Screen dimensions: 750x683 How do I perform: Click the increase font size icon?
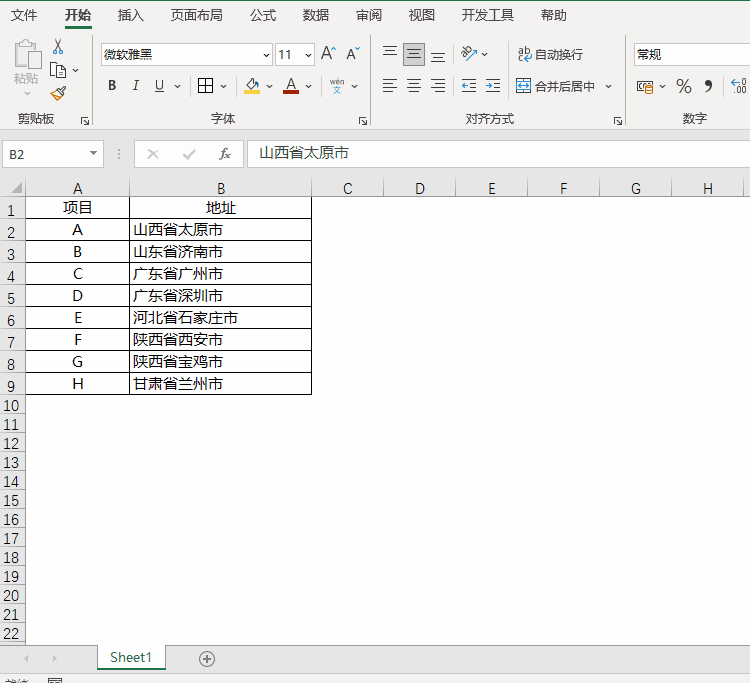tap(328, 54)
